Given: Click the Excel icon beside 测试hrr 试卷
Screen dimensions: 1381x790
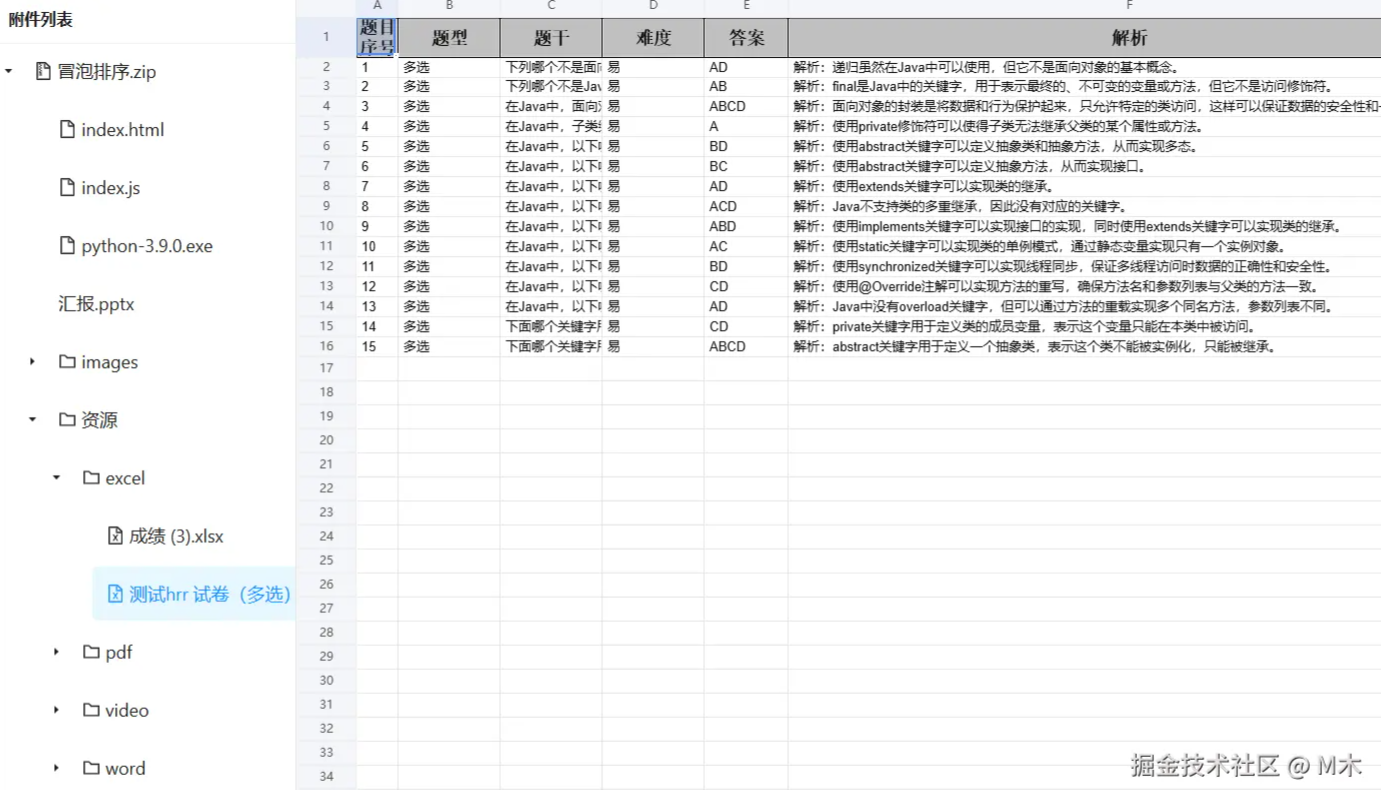Looking at the screenshot, I should pyautogui.click(x=115, y=594).
